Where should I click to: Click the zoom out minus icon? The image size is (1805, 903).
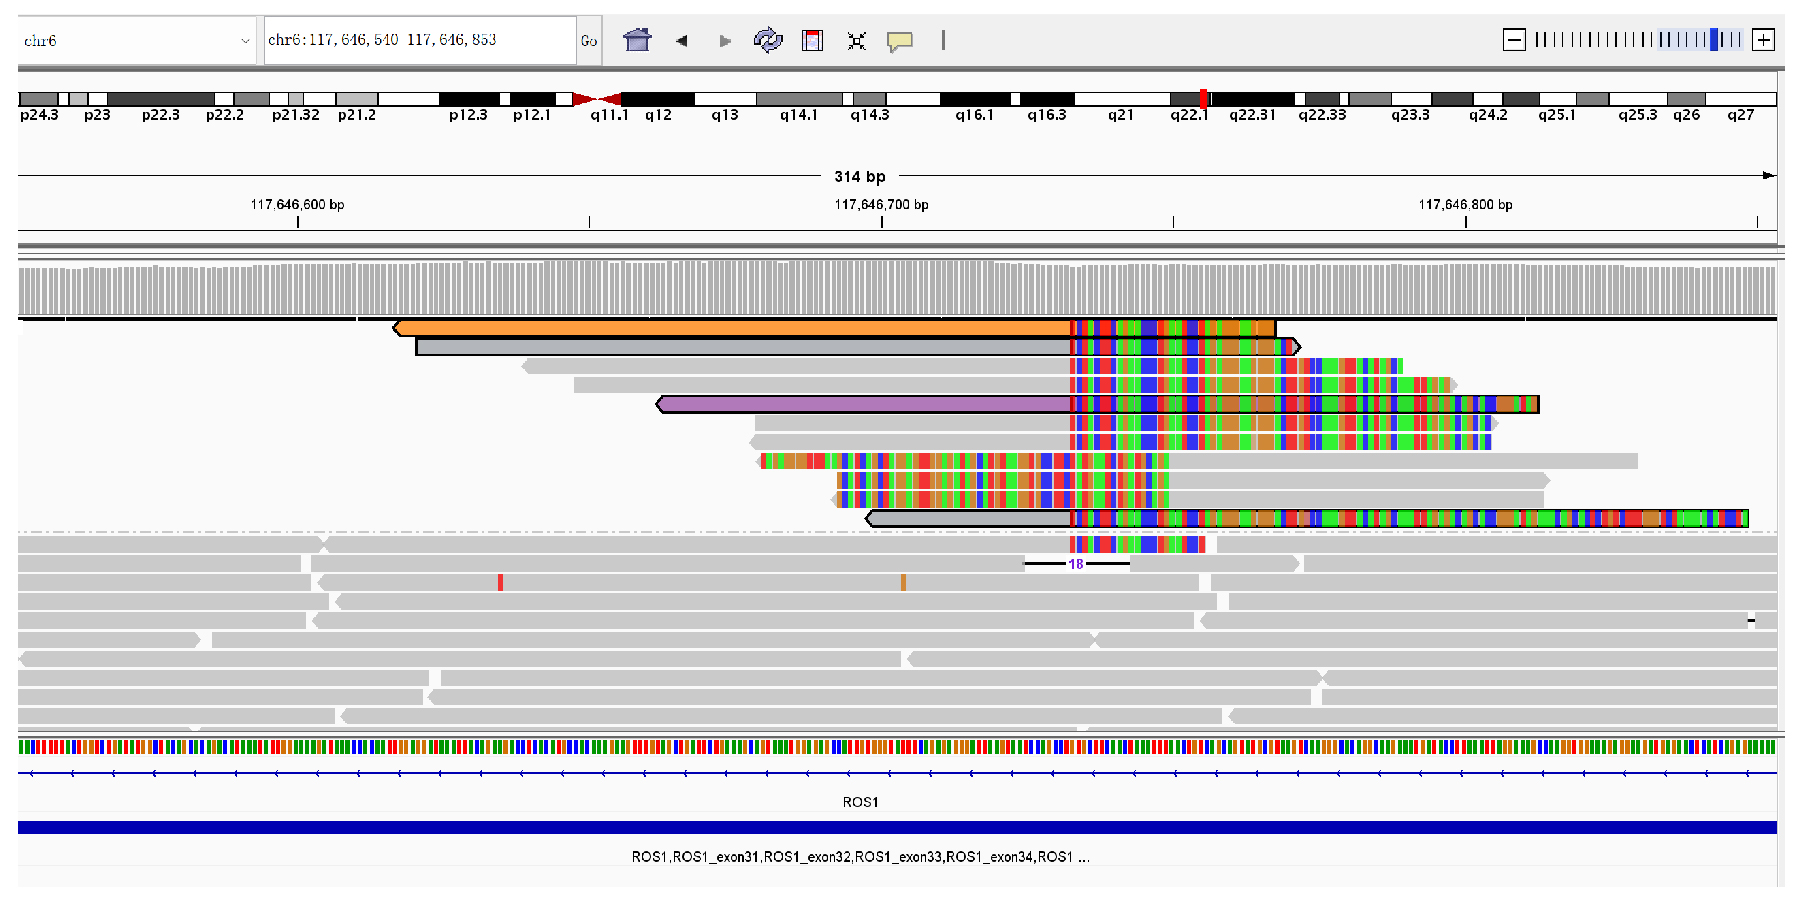[x=1513, y=40]
